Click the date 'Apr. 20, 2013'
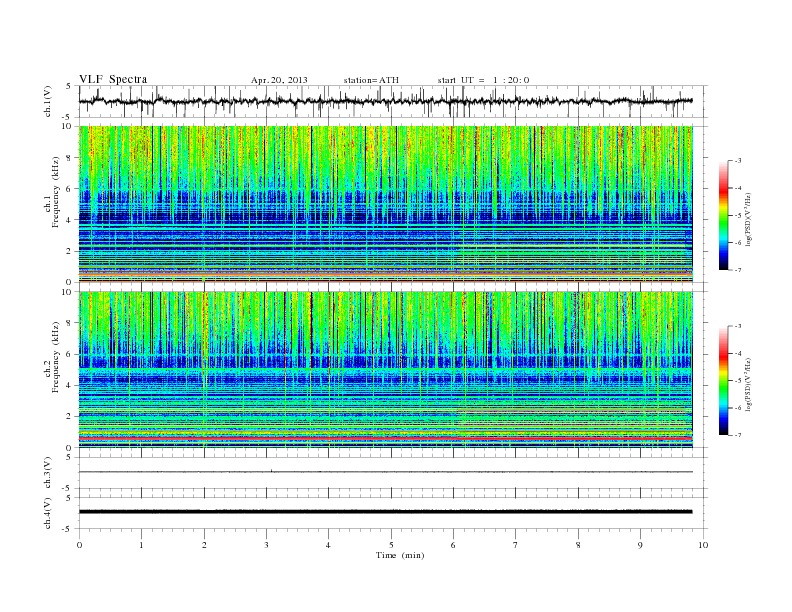The height and width of the screenshot is (612, 792). point(279,80)
